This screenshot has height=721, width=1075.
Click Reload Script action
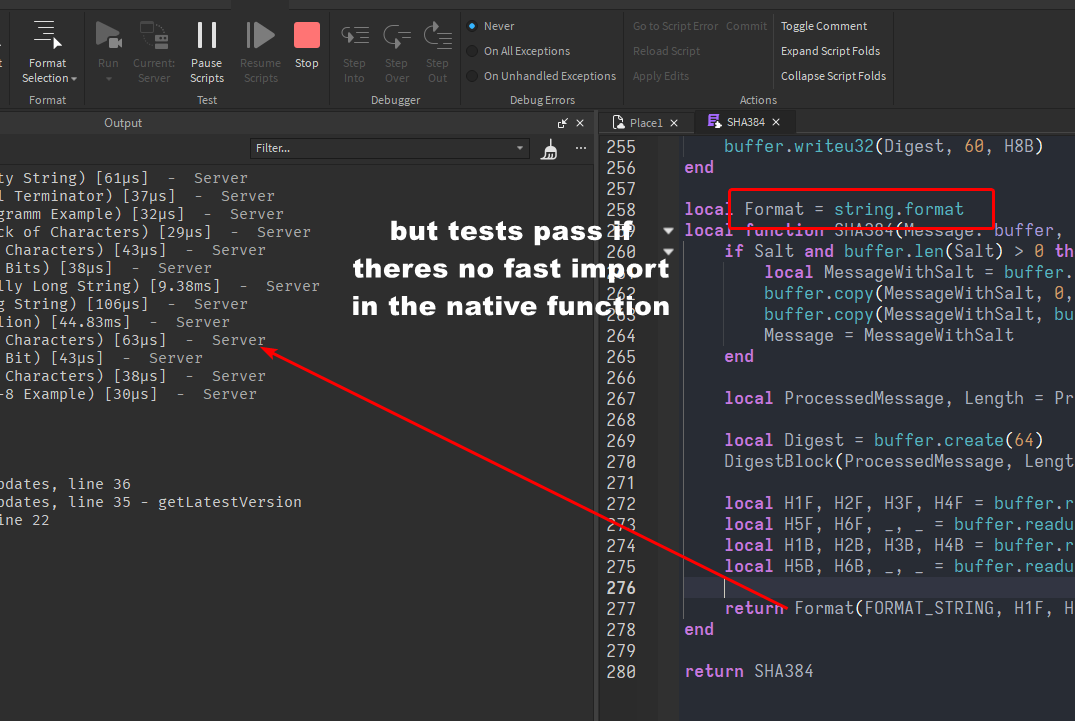coord(666,51)
